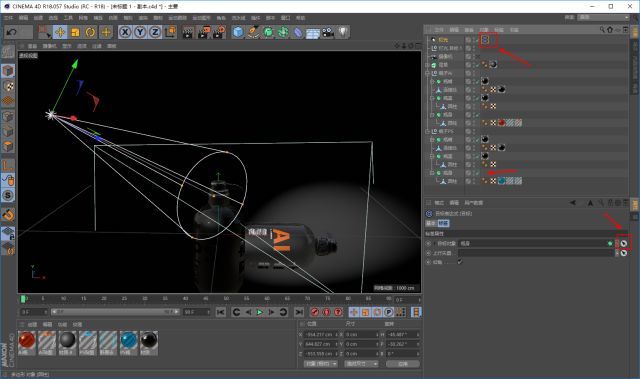Click the Undo arrow in the toolbar
The width and height of the screenshot is (640, 379).
[x=12, y=32]
